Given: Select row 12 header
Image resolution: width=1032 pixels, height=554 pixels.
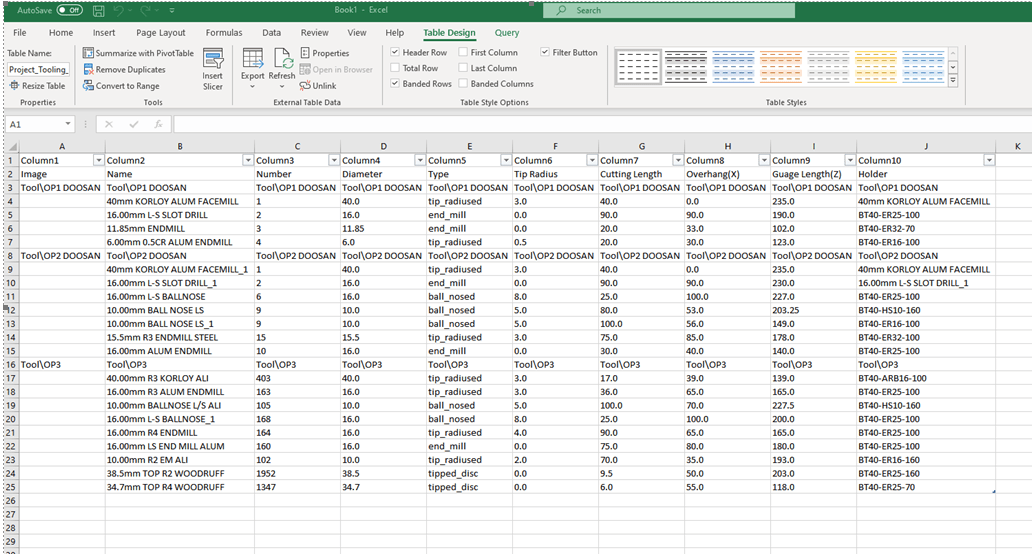Looking at the screenshot, I should 11,310.
